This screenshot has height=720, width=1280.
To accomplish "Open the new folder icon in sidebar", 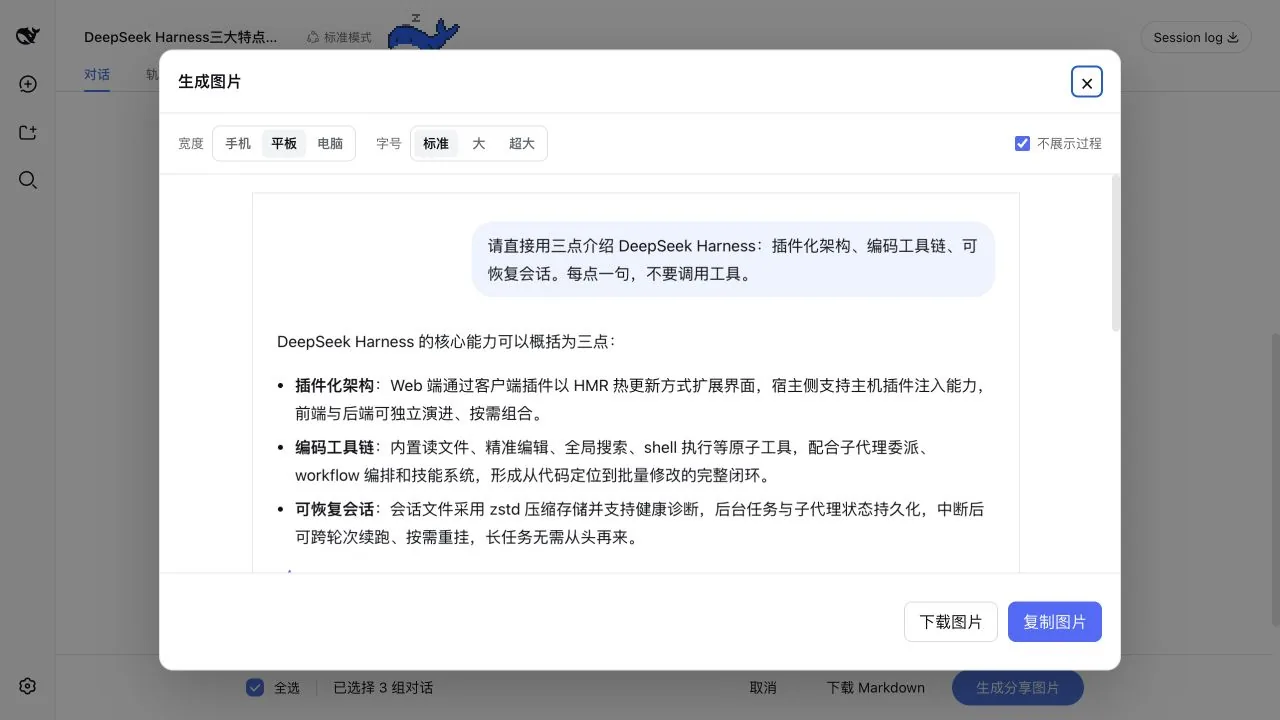I will (x=28, y=132).
